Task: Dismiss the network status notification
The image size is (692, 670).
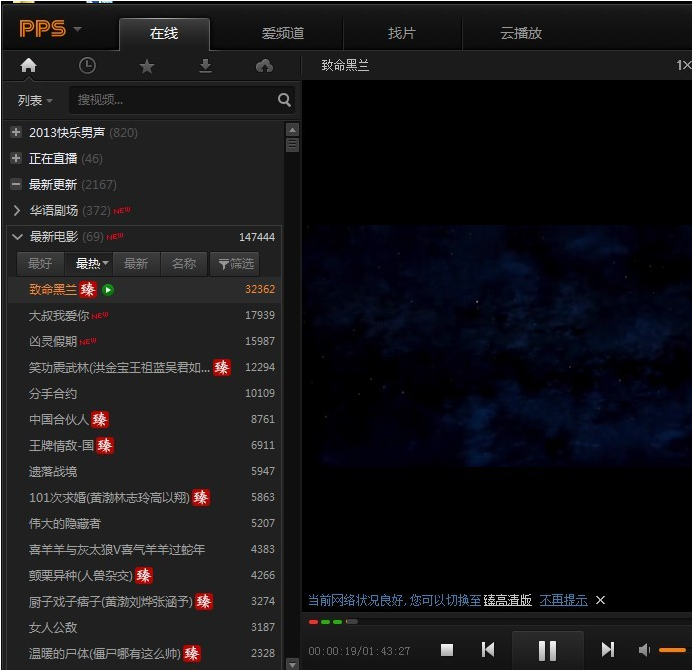Action: tap(600, 600)
